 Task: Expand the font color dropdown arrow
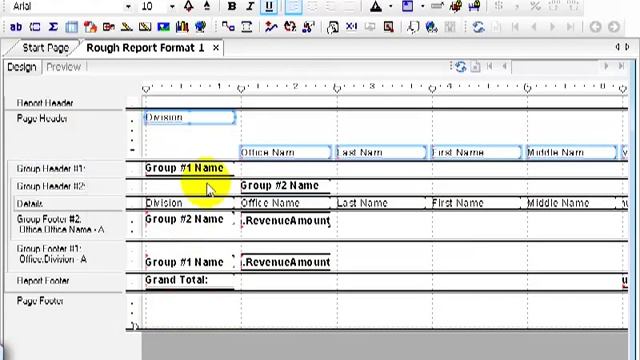tap(391, 7)
